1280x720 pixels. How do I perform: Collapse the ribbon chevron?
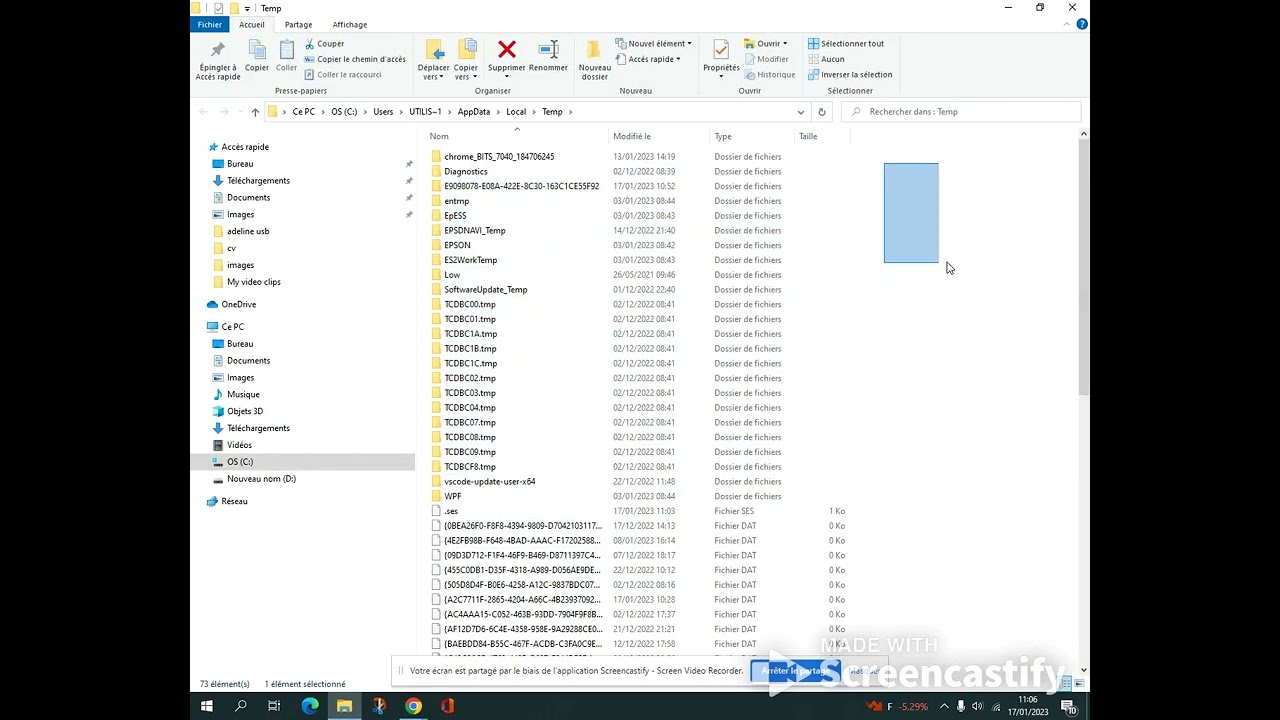(x=1069, y=25)
